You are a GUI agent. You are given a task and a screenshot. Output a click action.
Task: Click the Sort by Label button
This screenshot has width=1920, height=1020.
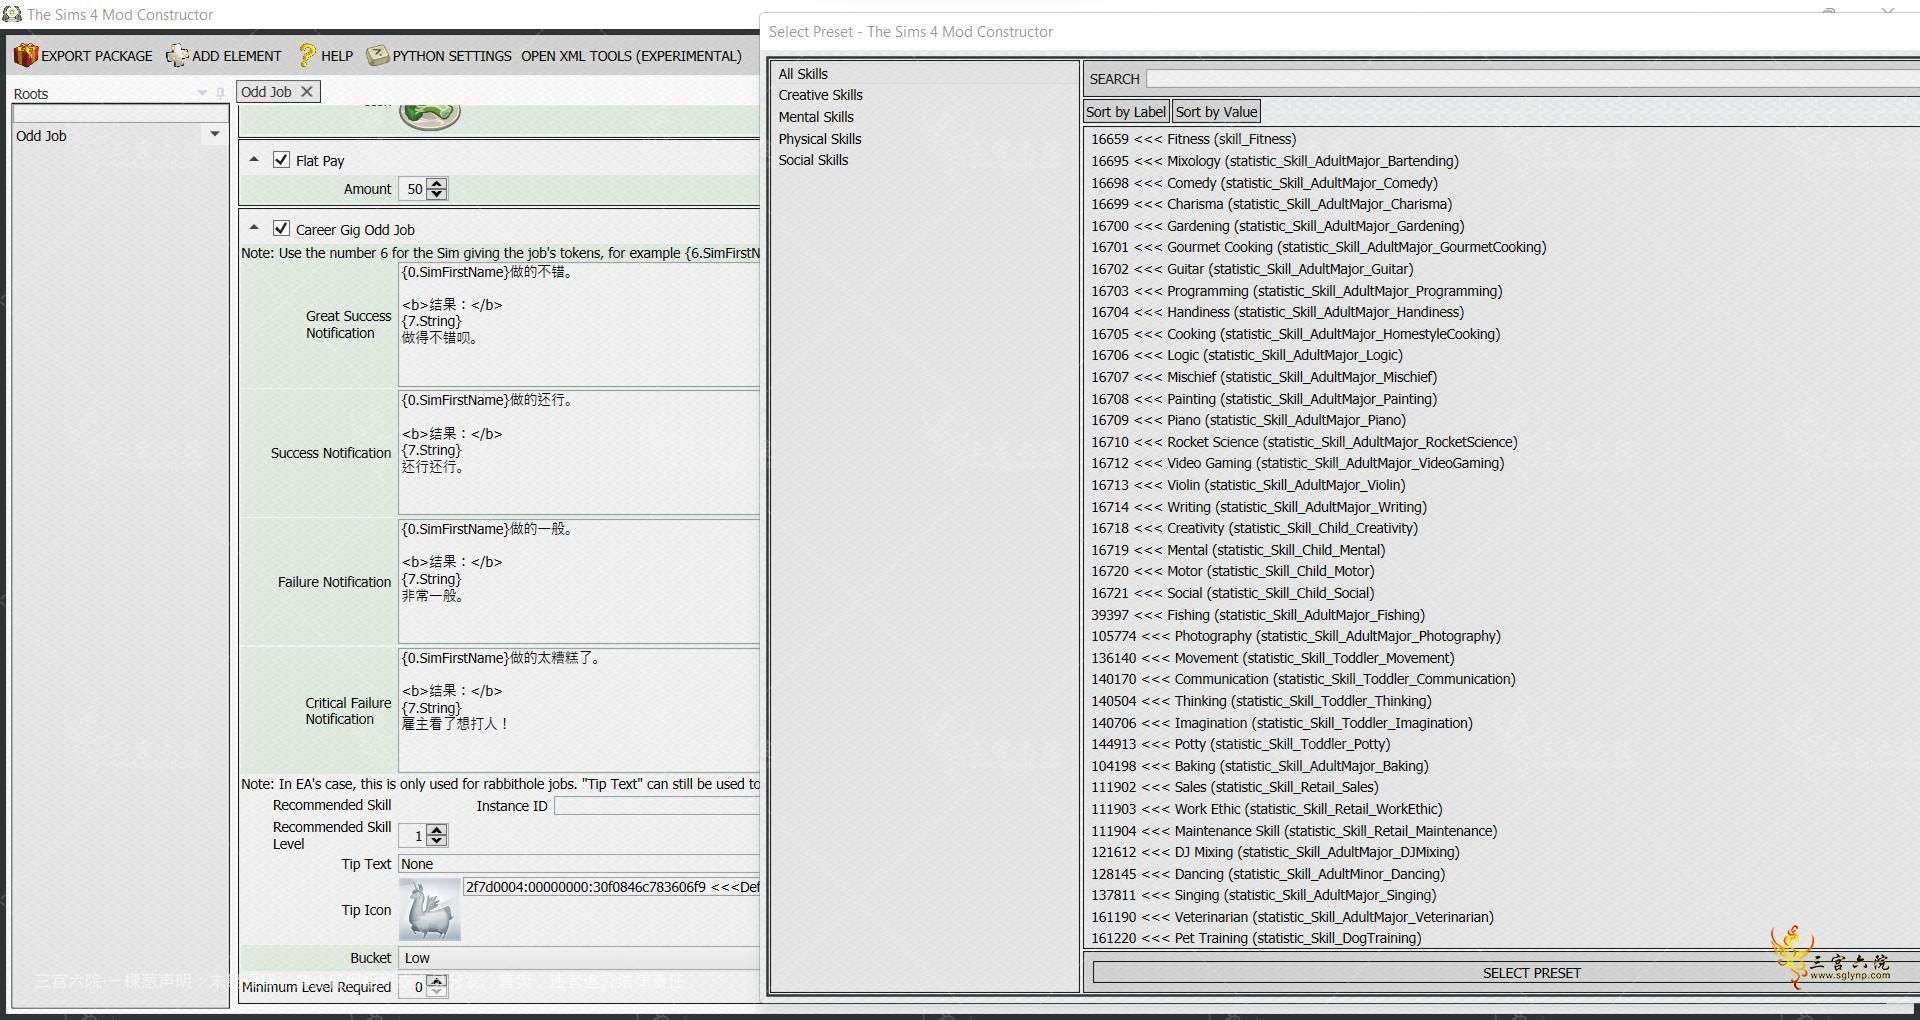(1126, 112)
